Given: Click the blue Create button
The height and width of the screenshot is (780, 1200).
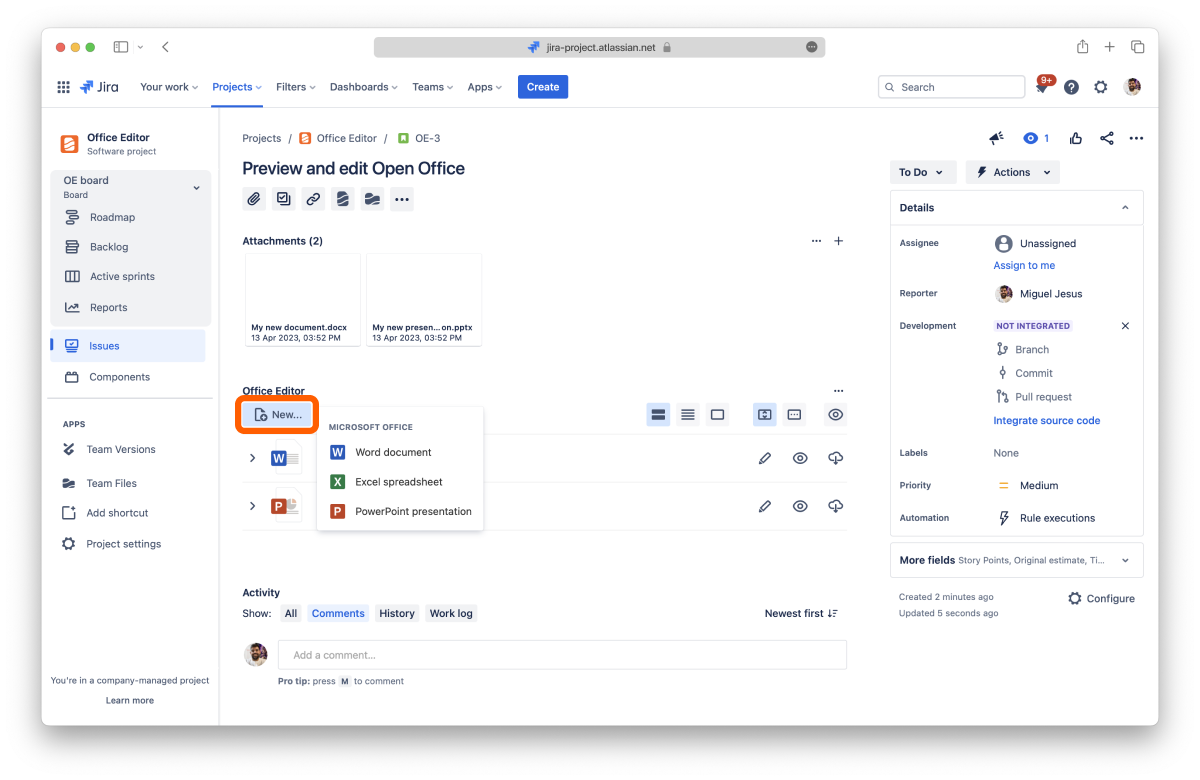Looking at the screenshot, I should point(543,87).
